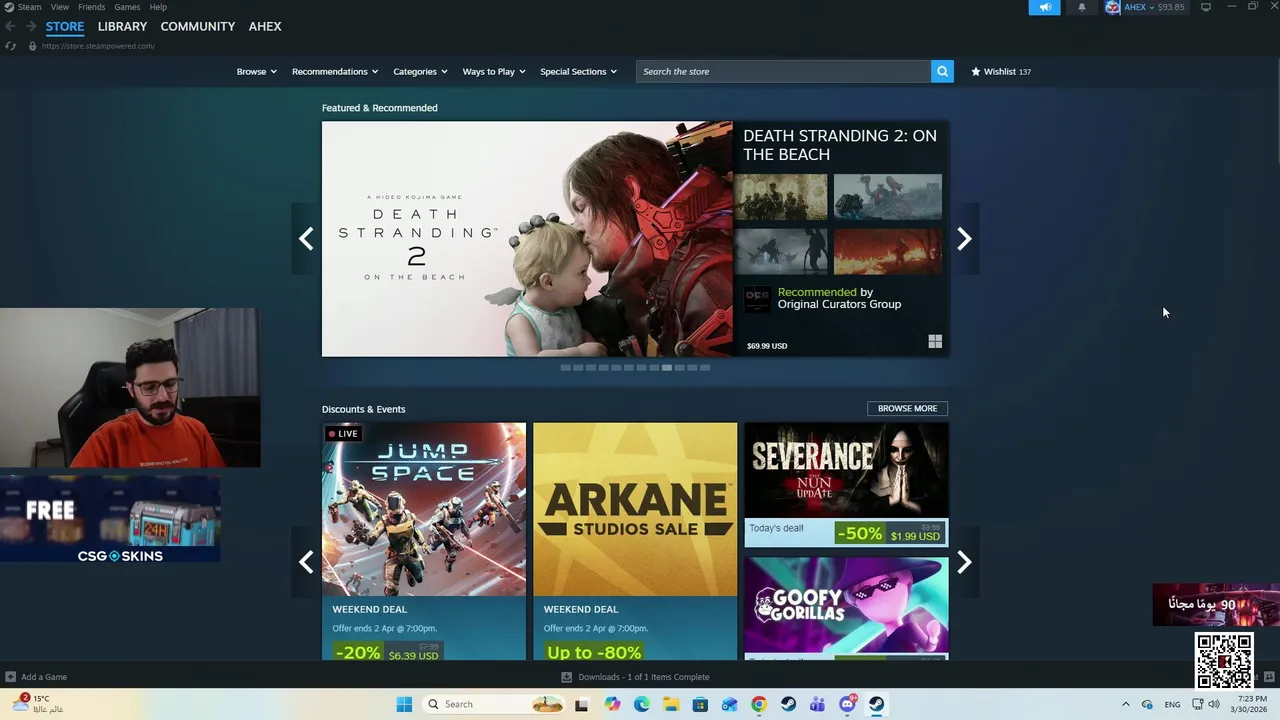Open the Death Stranding 2 main capsule image

(x=527, y=239)
